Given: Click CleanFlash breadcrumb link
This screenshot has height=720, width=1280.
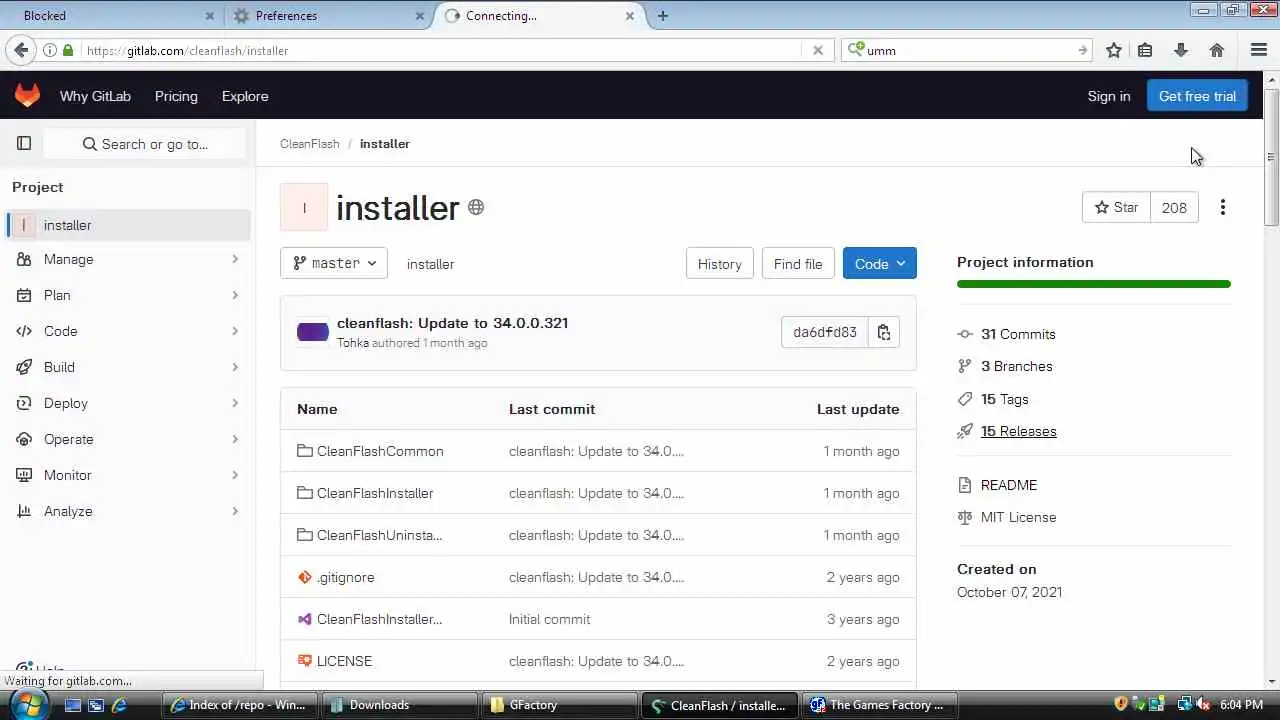Looking at the screenshot, I should click(310, 144).
